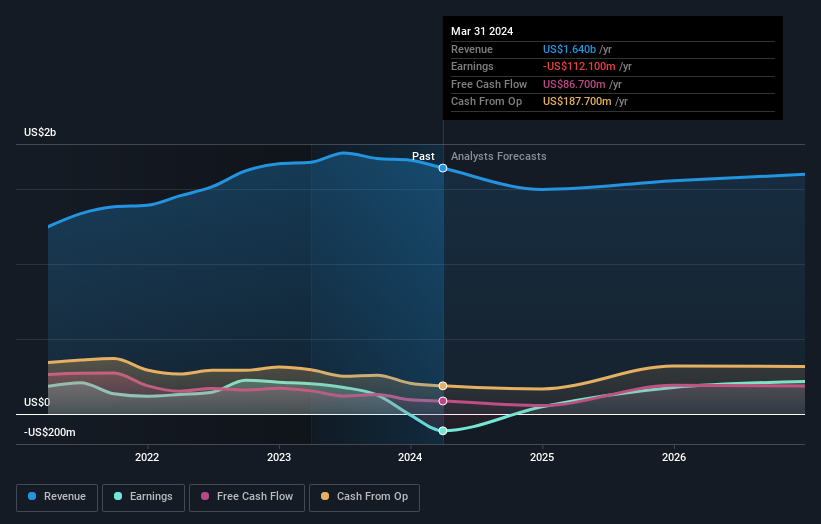Select the Cash From Op orange data point marker
The image size is (821, 524).
(x=443, y=386)
